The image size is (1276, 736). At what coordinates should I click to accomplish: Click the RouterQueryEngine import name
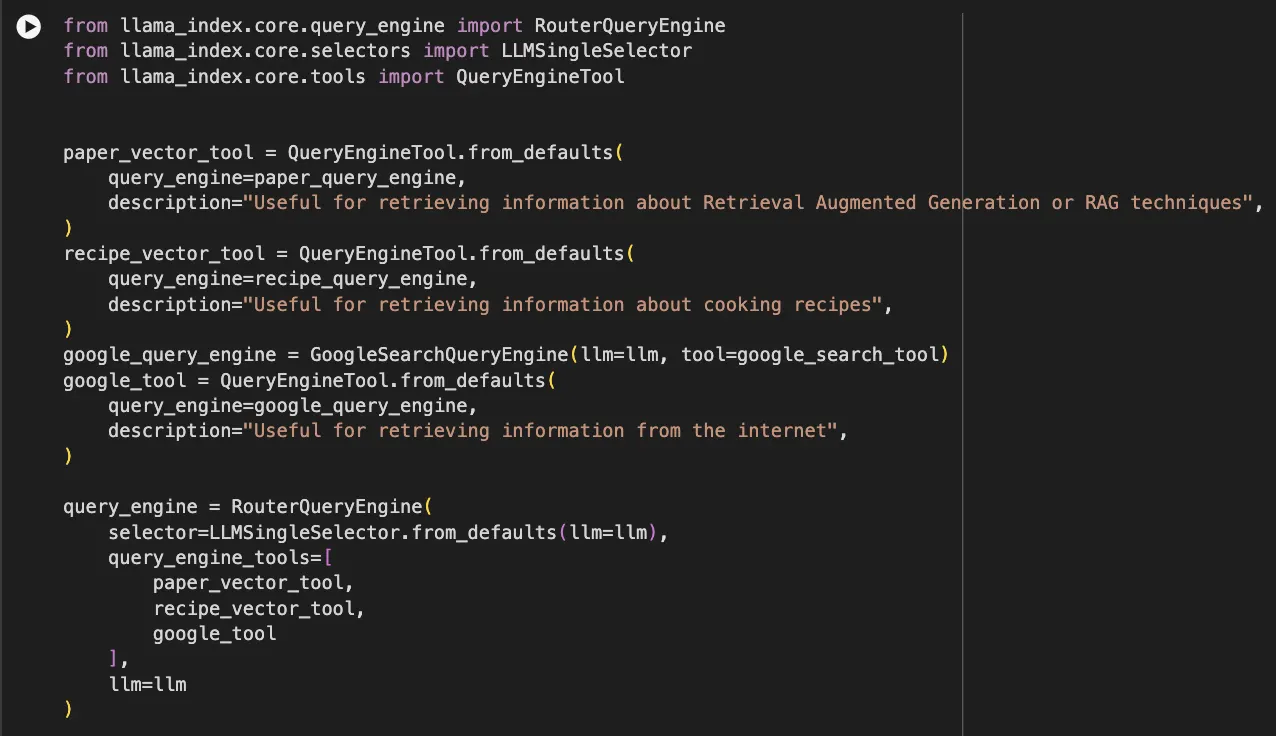(630, 25)
